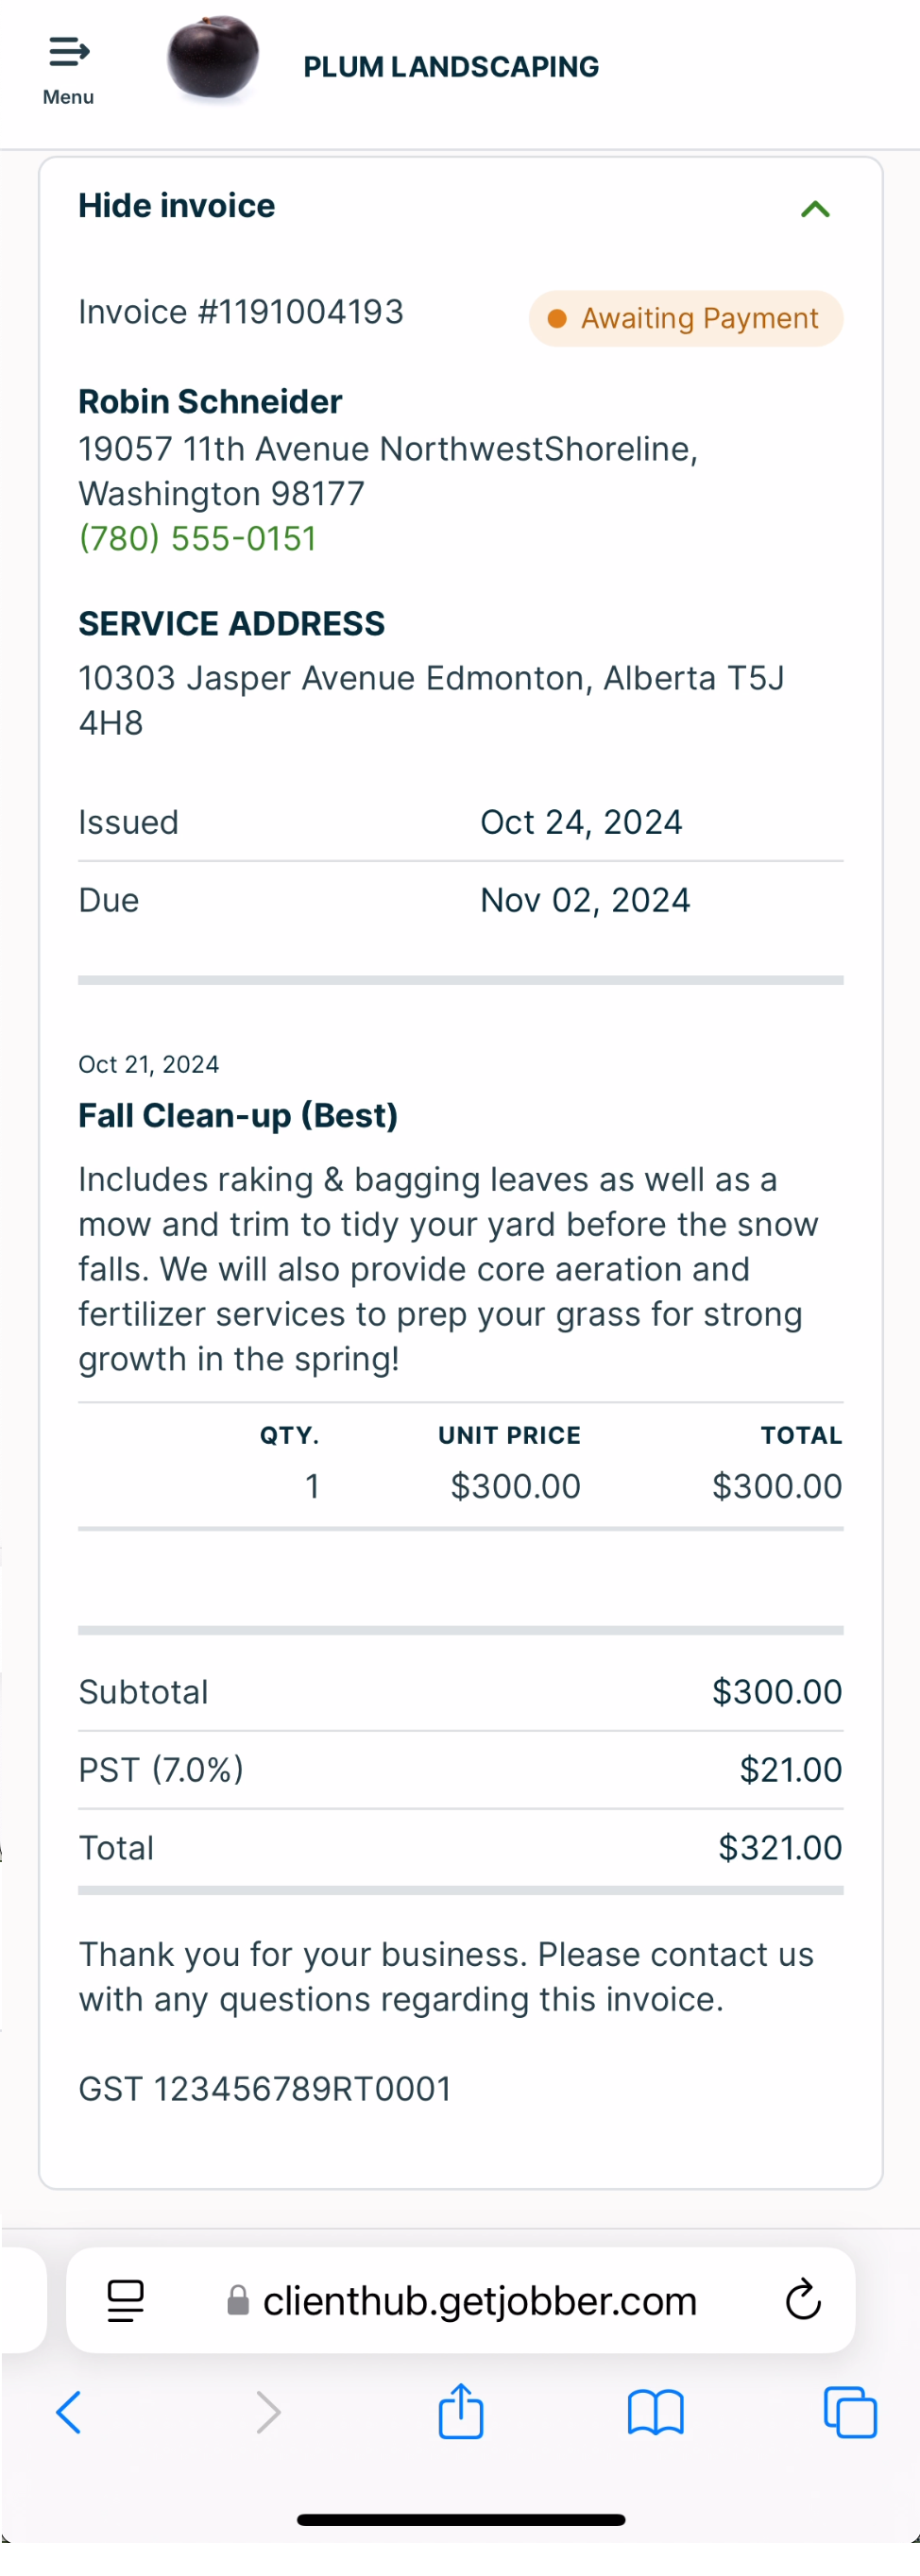The image size is (920, 2576).
Task: Tap the iOS home indicator bar
Action: 461,2521
